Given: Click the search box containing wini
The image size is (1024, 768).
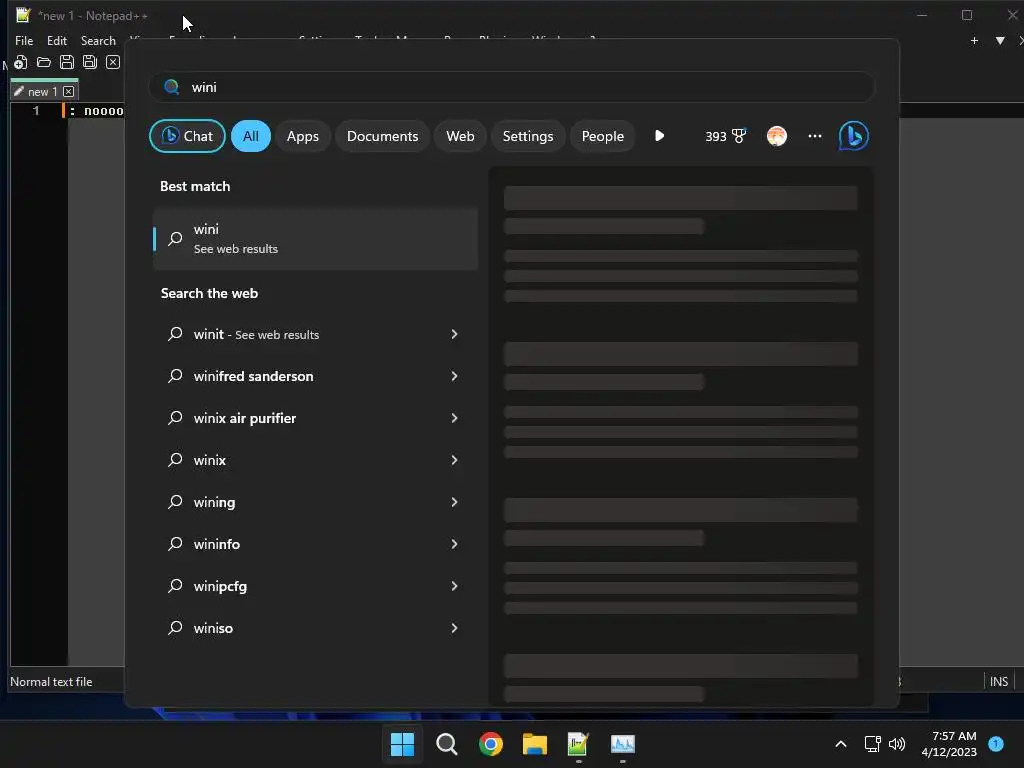Looking at the screenshot, I should click(512, 87).
